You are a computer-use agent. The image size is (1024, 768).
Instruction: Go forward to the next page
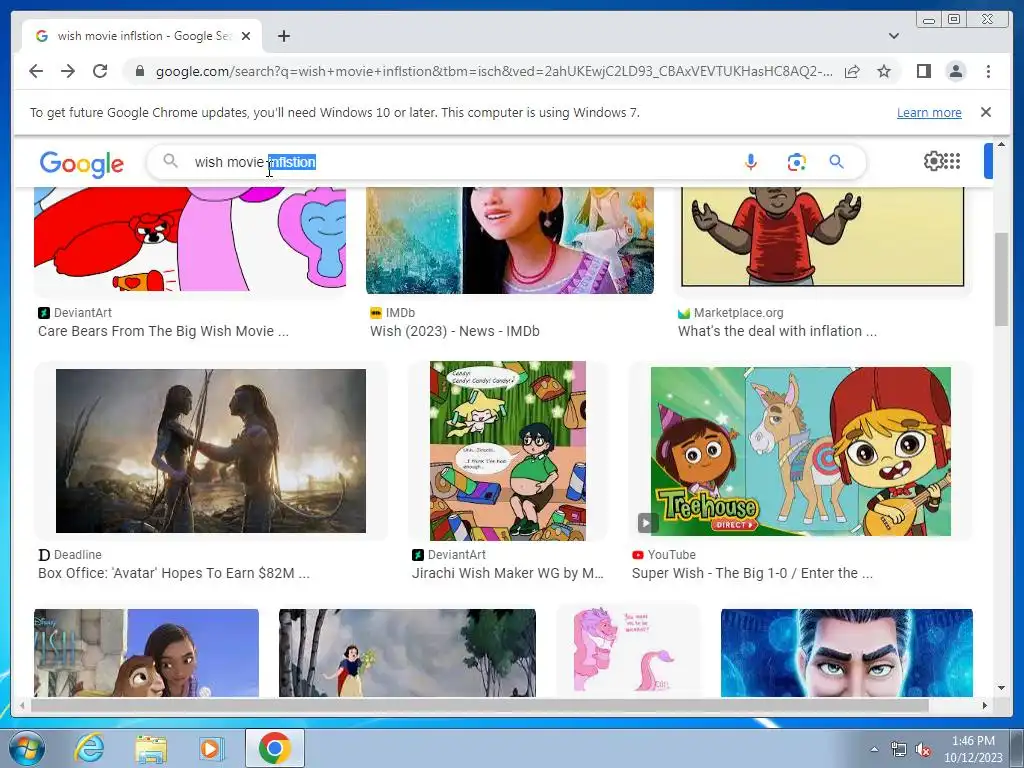coord(68,71)
